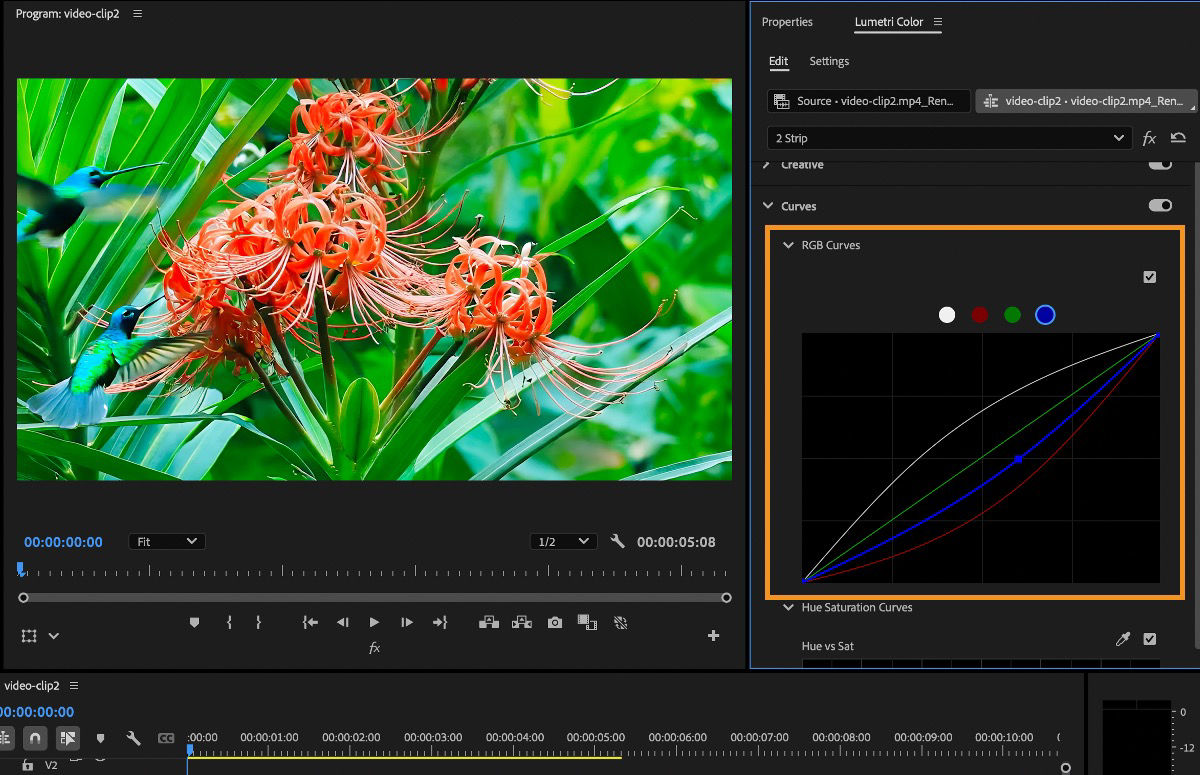Collapse the Hue Saturation Curves section
This screenshot has width=1200, height=775.
[x=788, y=607]
